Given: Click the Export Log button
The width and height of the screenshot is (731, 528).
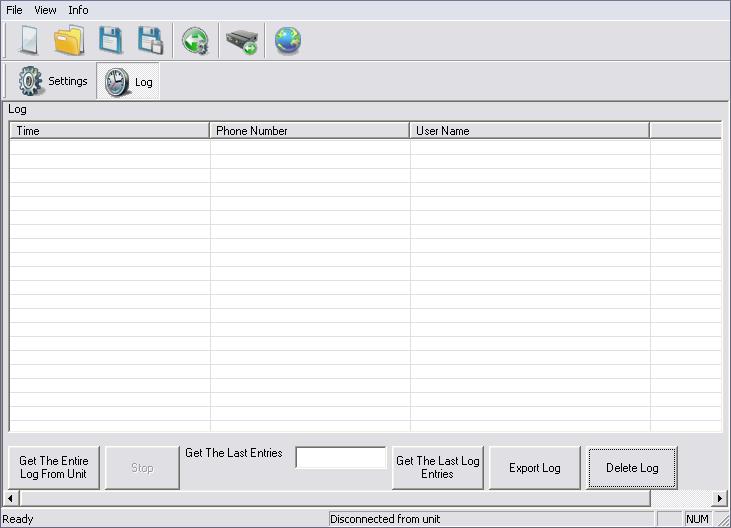Looking at the screenshot, I should (x=534, y=468).
